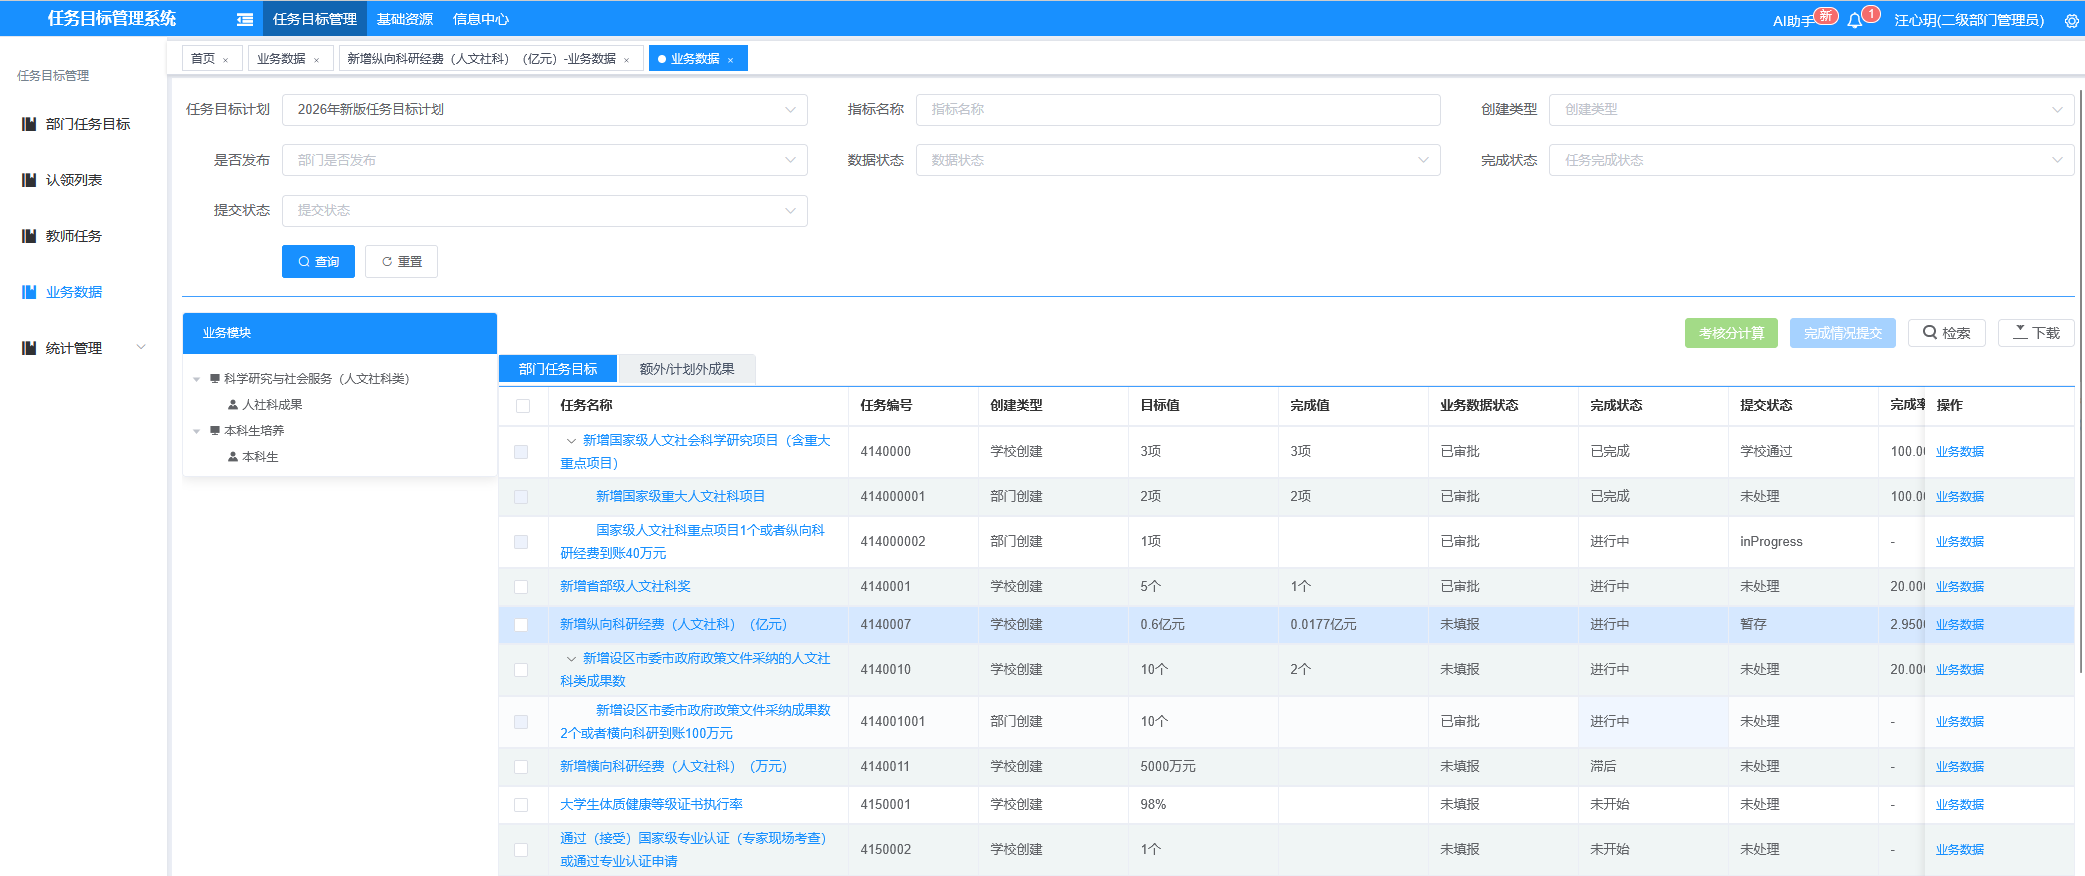Open the 基础资源 top menu
The width and height of the screenshot is (2085, 876).
[x=405, y=19]
